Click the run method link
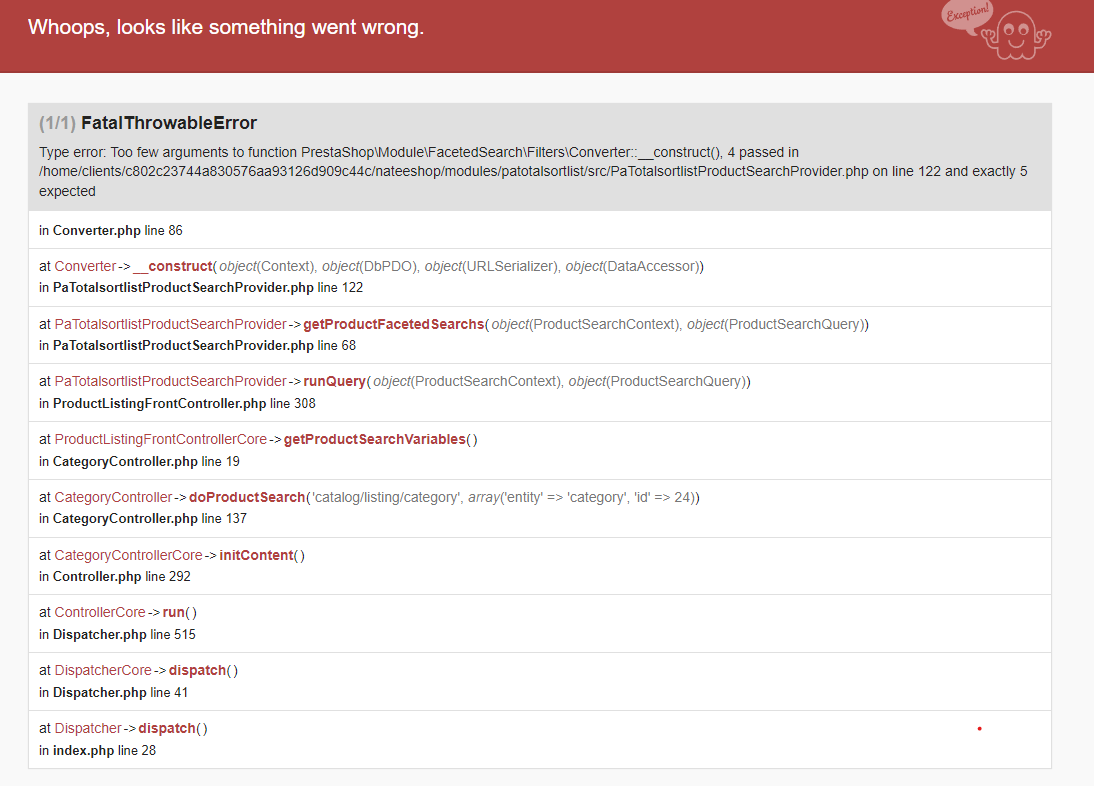1094x786 pixels. 174,612
